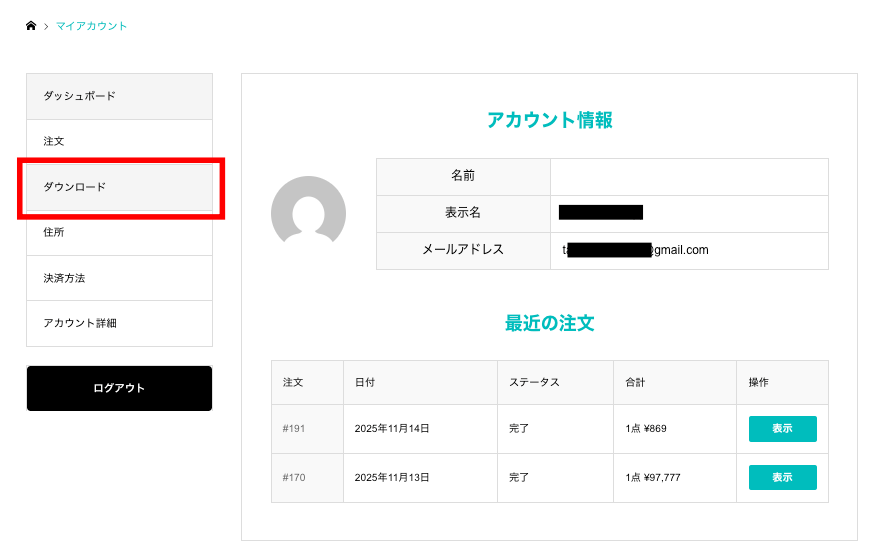Open アカウント詳細 in the sidebar

click(x=119, y=323)
